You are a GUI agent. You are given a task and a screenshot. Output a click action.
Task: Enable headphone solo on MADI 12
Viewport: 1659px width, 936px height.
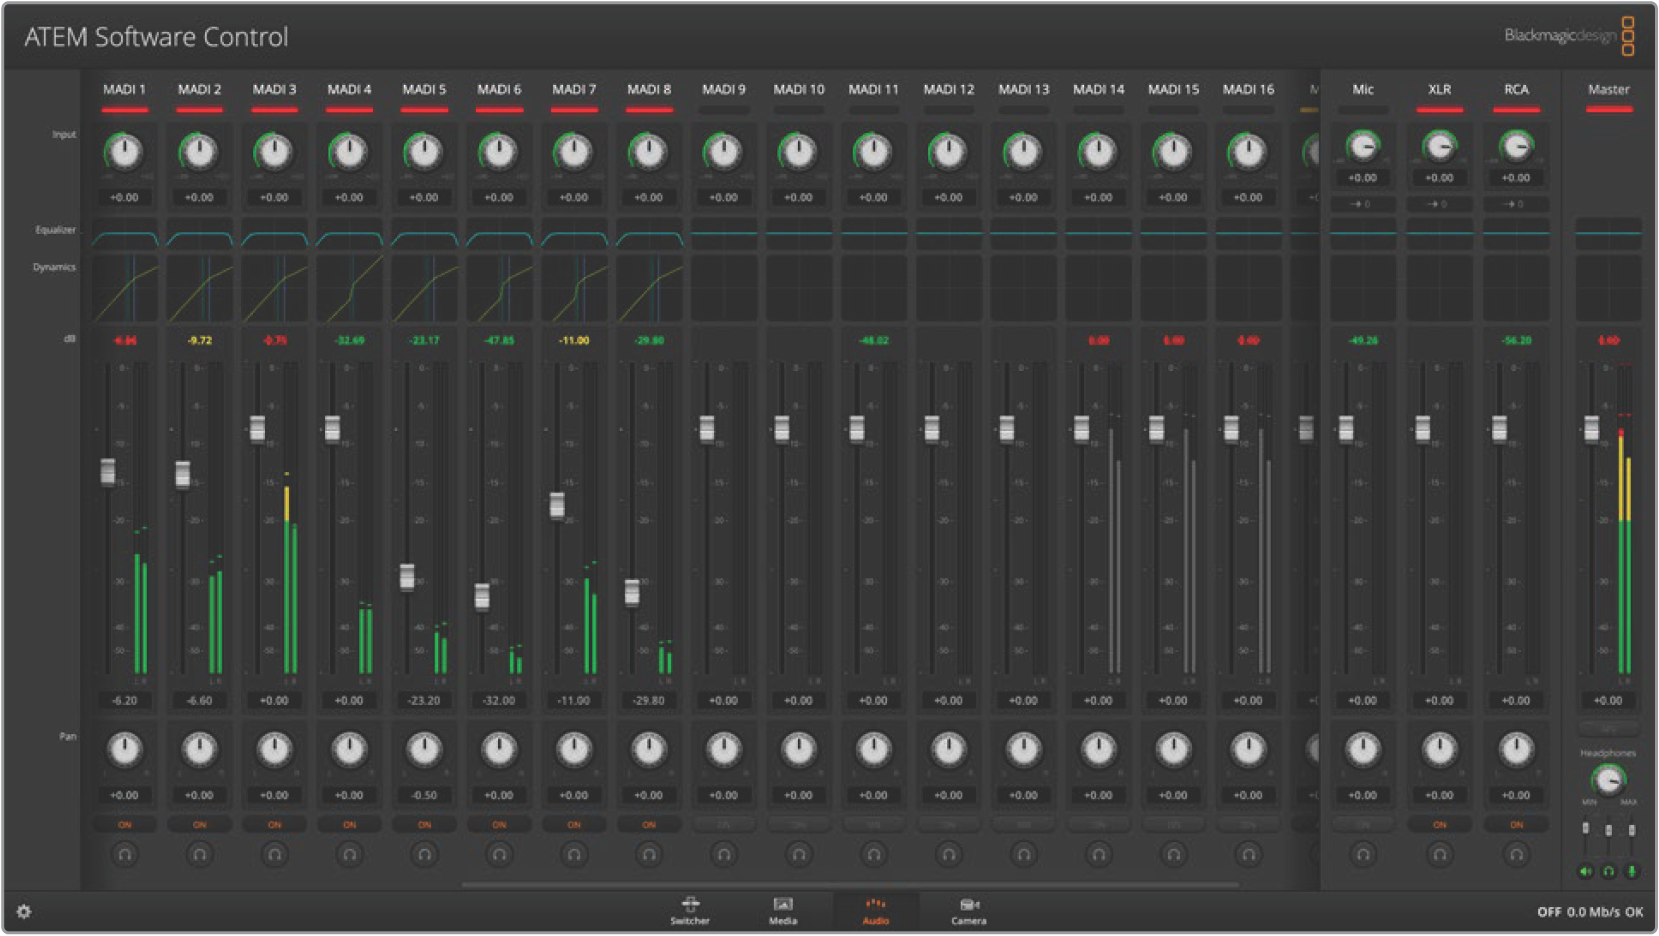pyautogui.click(x=948, y=855)
